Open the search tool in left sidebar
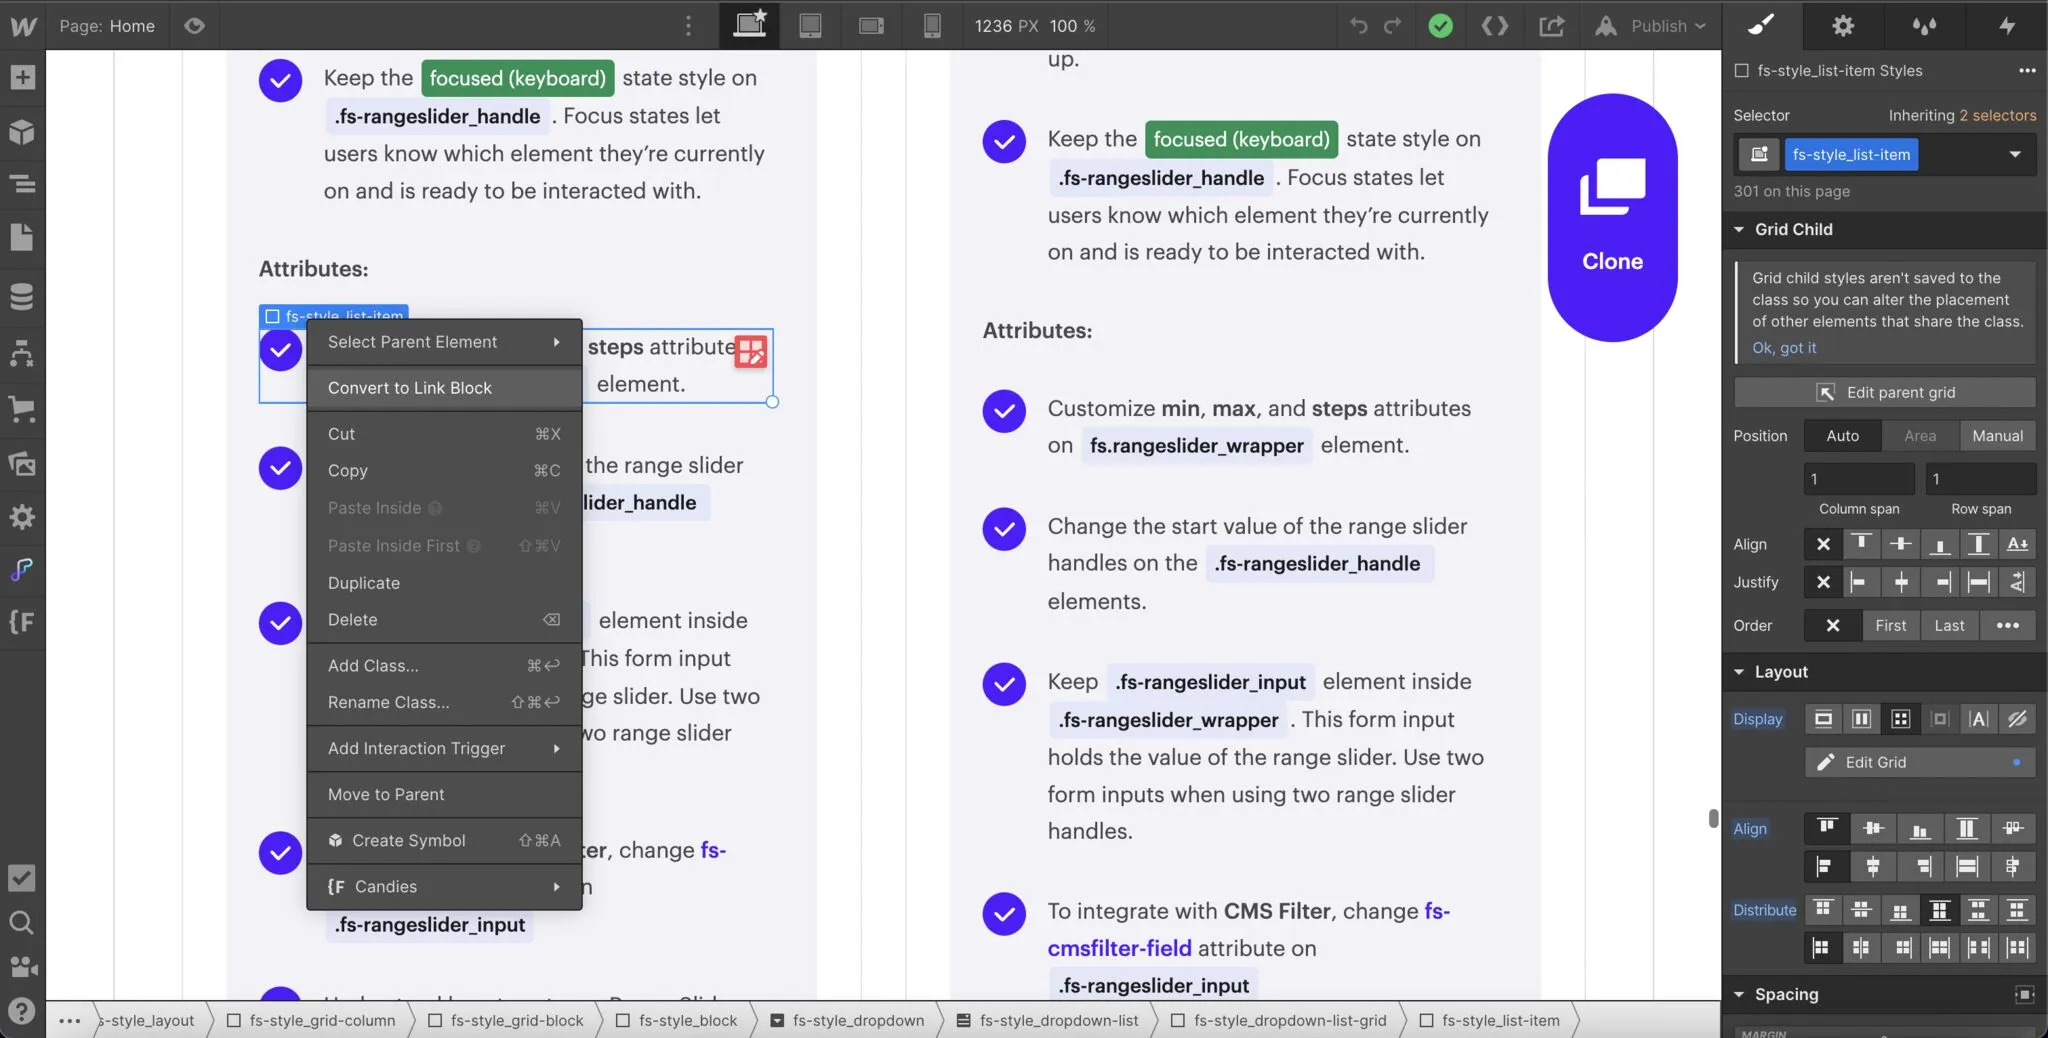The height and width of the screenshot is (1038, 2048). pyautogui.click(x=22, y=922)
